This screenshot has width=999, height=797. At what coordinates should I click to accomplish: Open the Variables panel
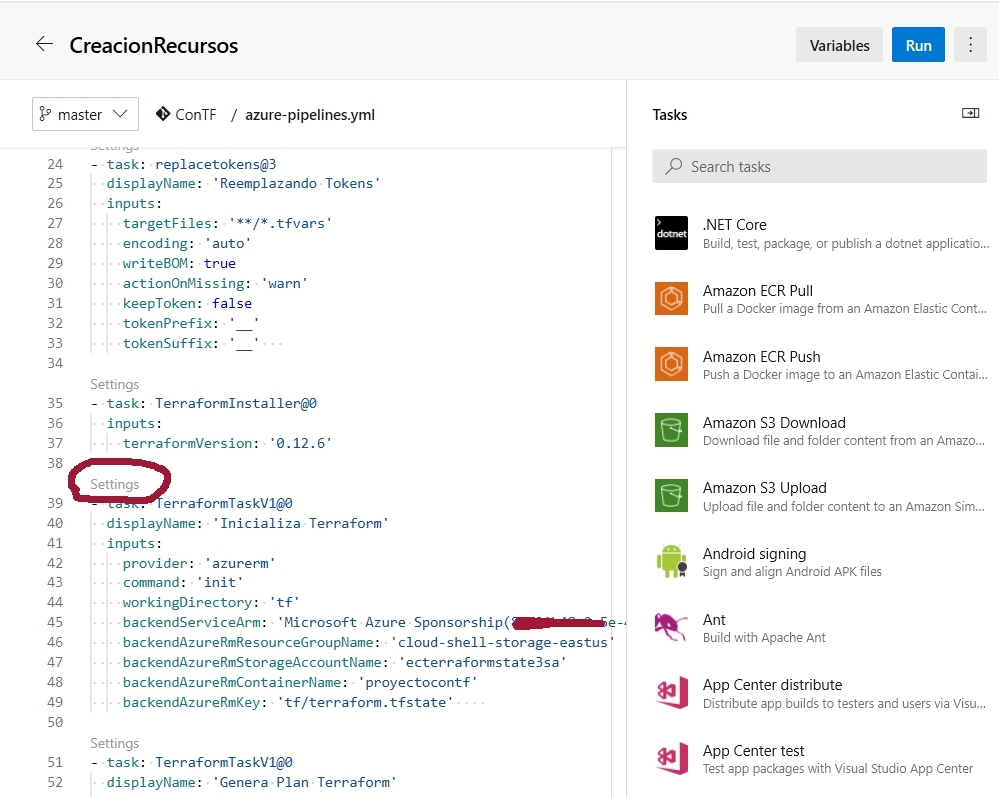tap(839, 45)
